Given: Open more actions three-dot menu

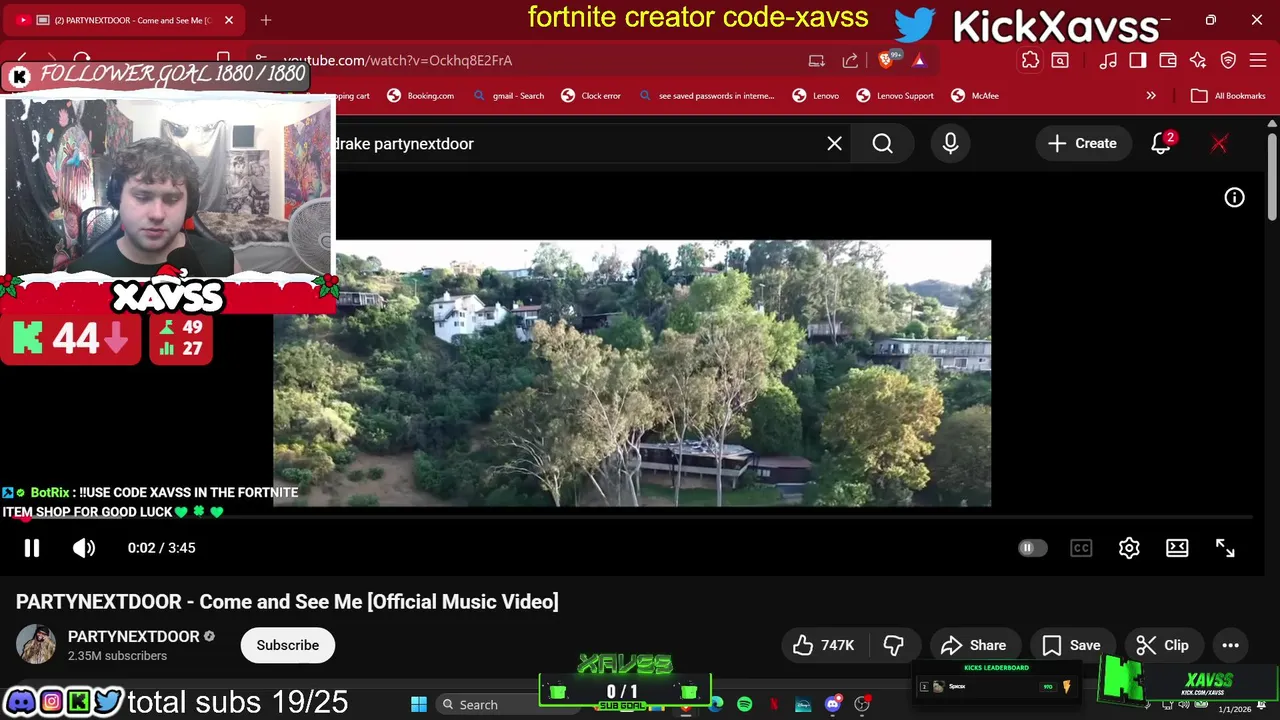Looking at the screenshot, I should 1230,645.
